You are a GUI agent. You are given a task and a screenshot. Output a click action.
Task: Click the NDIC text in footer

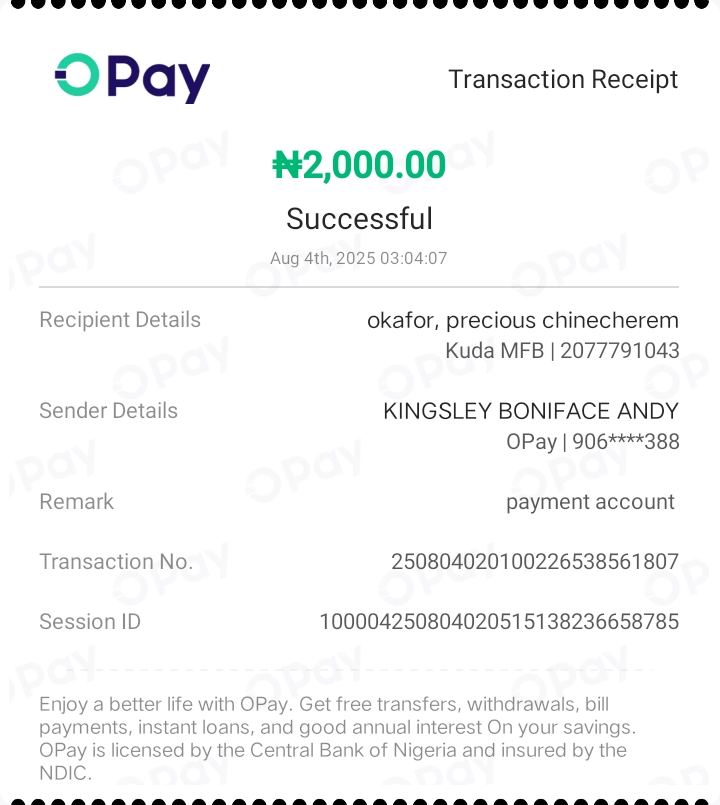(x=62, y=773)
